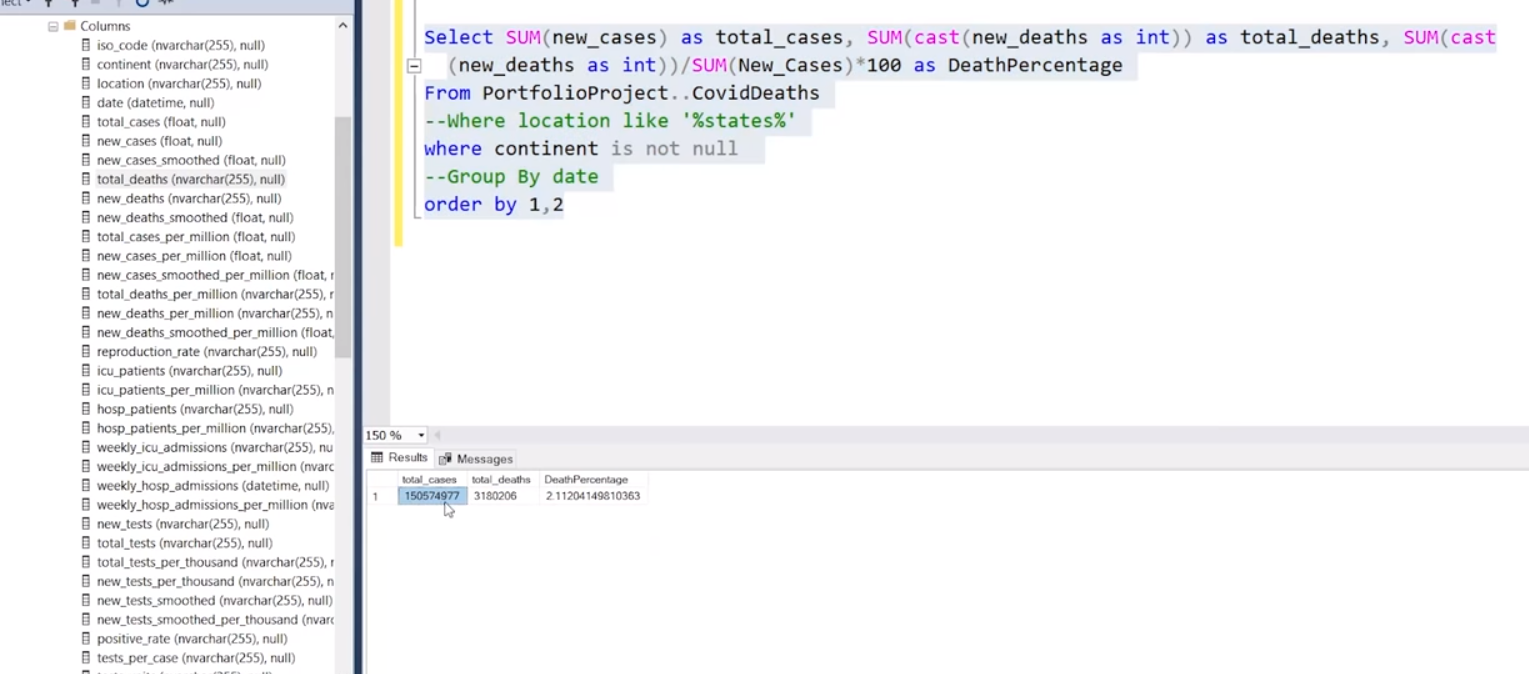1529x674 pixels.
Task: Click the icon beside the Messages tab label
Action: click(444, 459)
